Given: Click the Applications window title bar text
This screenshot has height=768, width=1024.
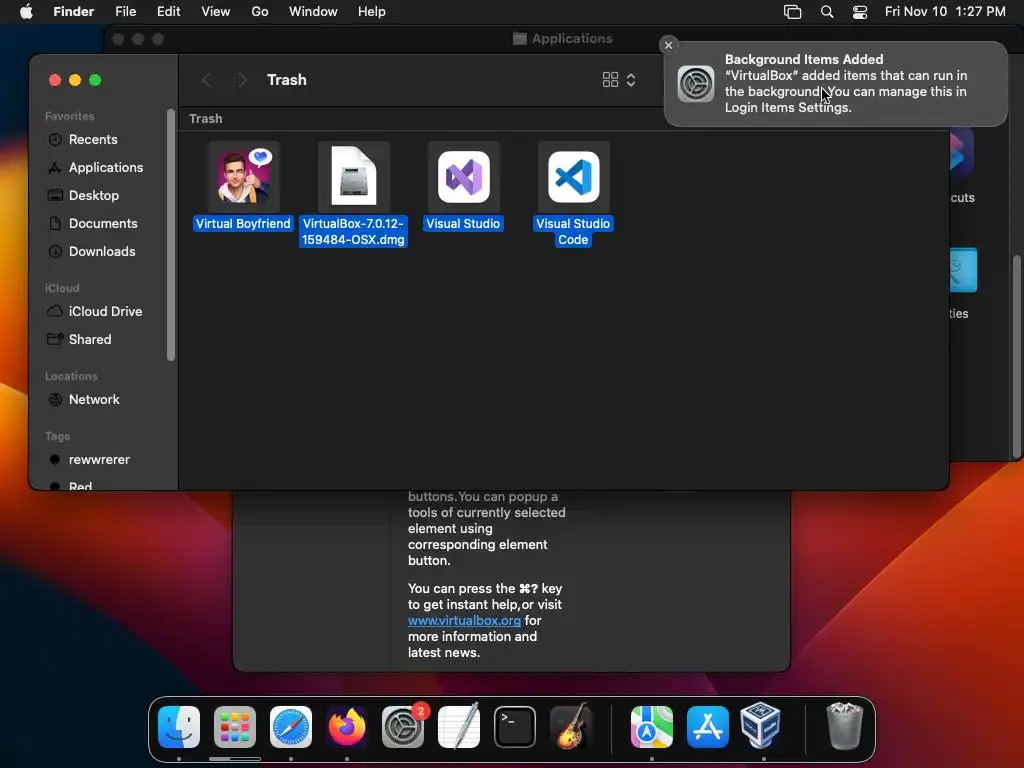Looking at the screenshot, I should (x=572, y=39).
